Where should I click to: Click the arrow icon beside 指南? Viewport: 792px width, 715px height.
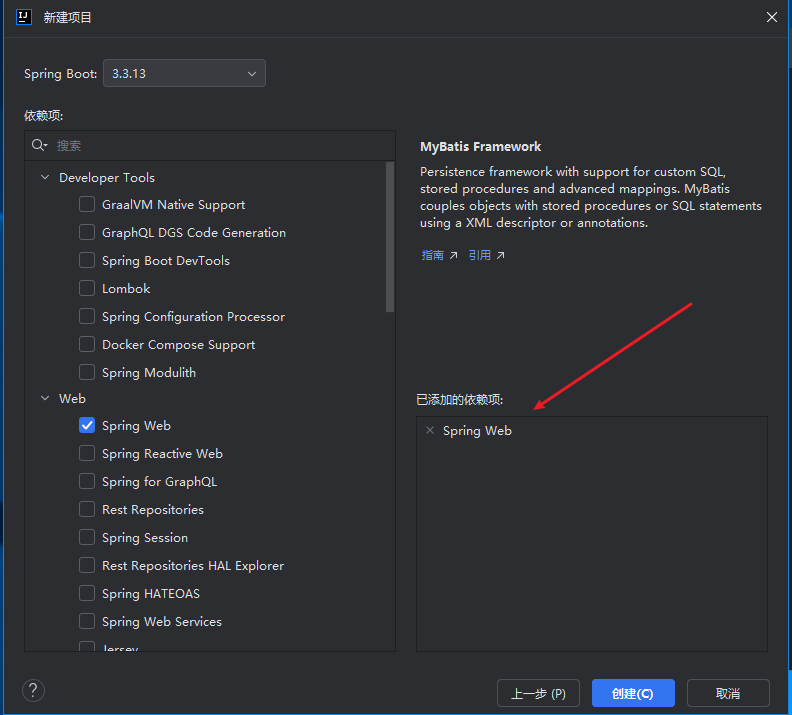(x=453, y=256)
